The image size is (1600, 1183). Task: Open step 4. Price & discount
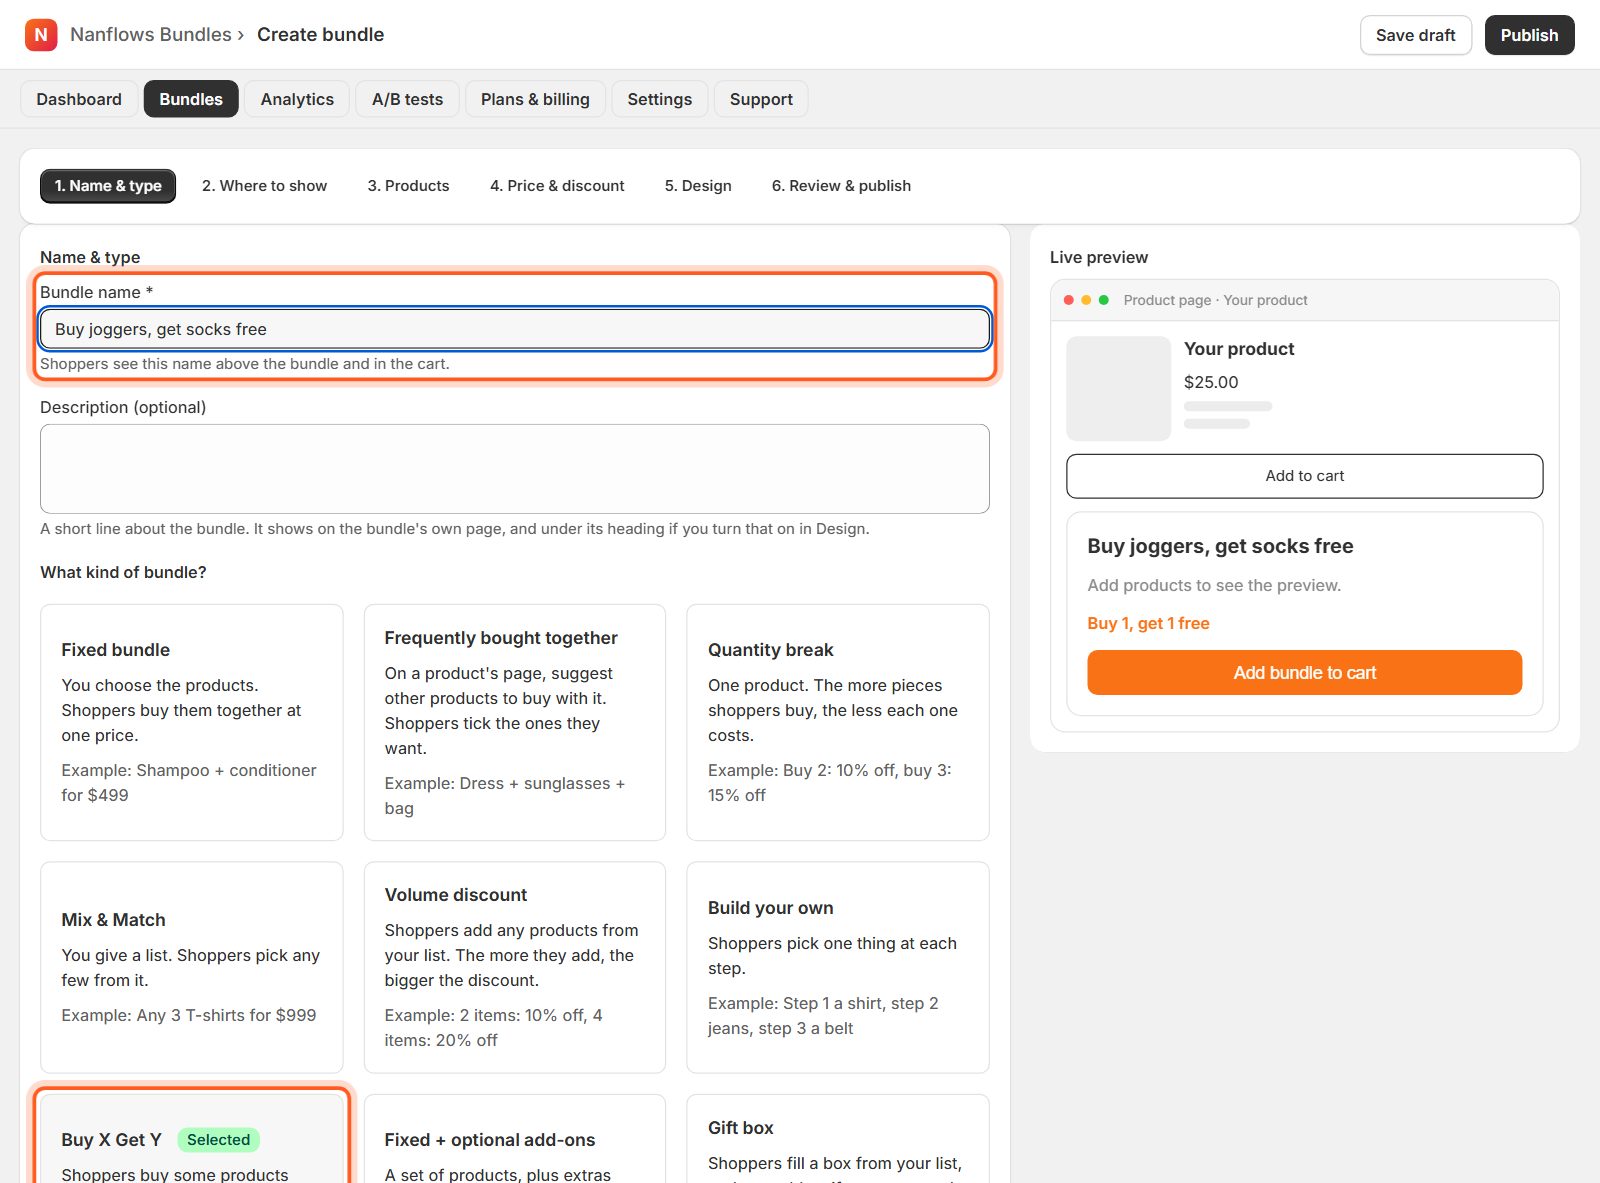point(557,186)
